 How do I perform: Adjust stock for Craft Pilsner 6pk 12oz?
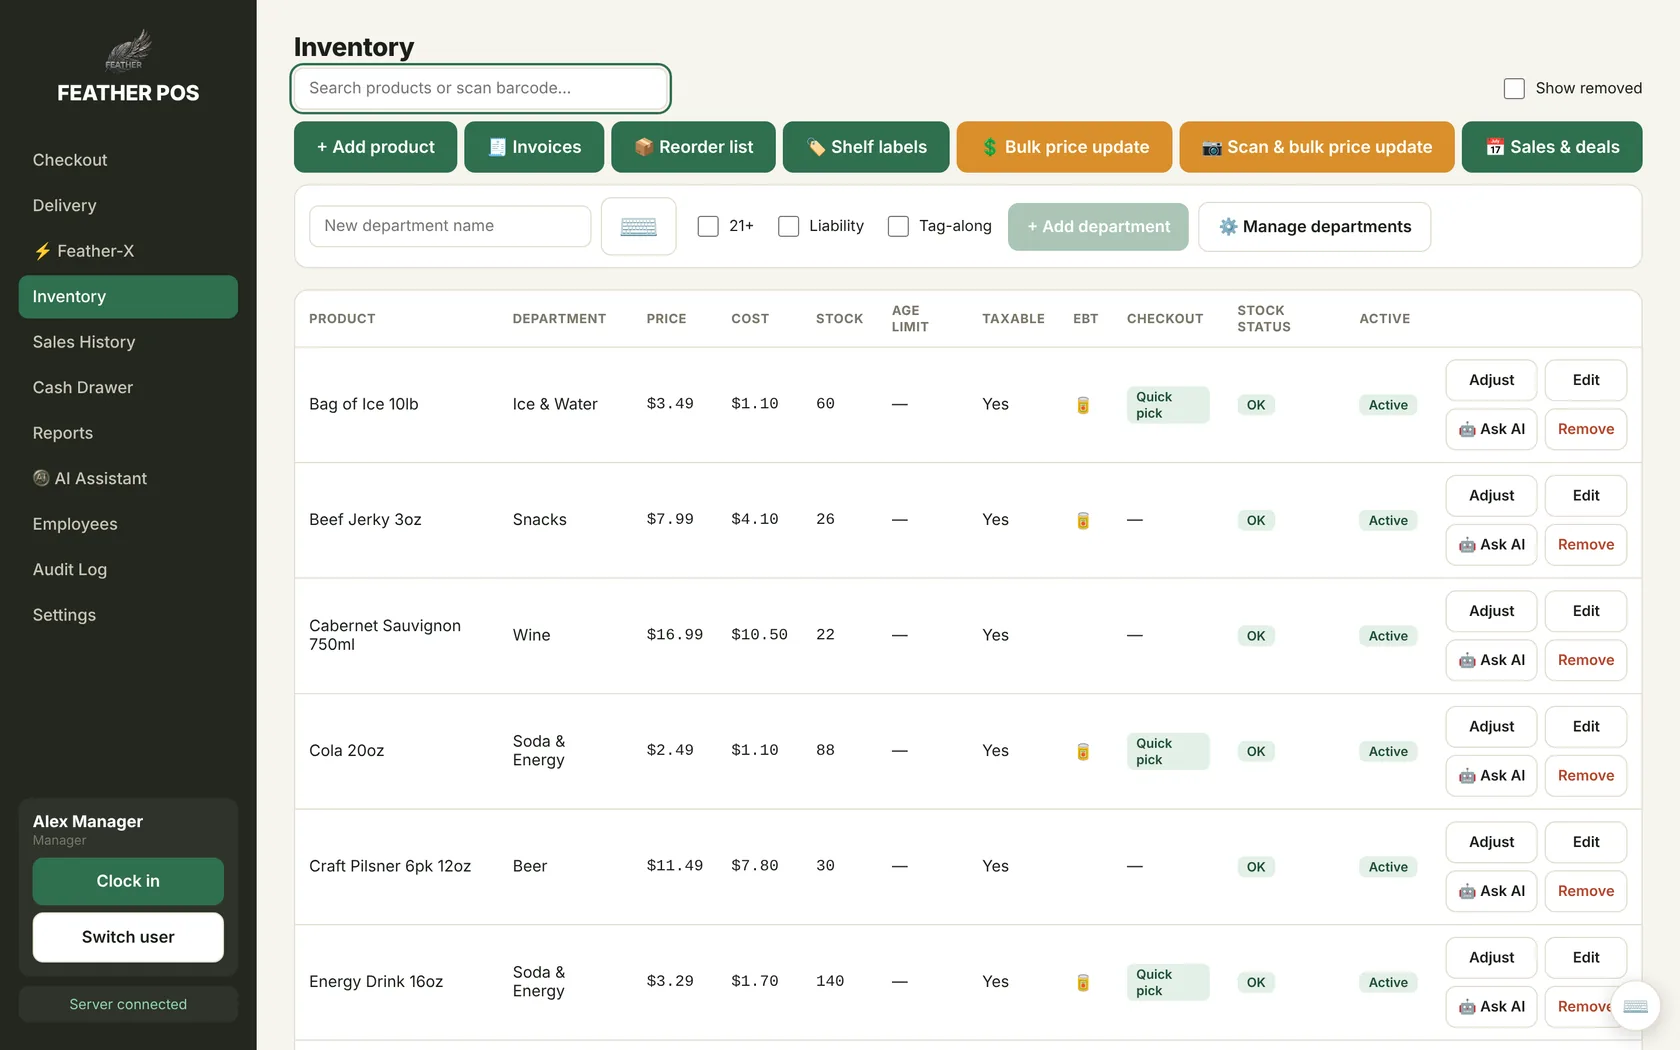(x=1491, y=842)
